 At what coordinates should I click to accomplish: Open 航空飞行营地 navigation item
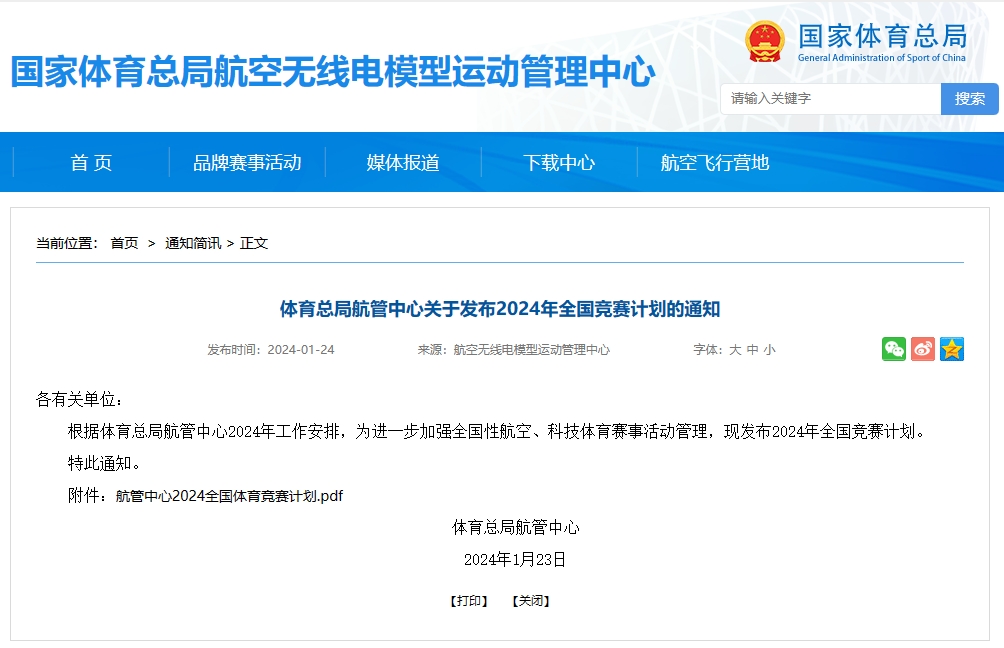pos(715,163)
